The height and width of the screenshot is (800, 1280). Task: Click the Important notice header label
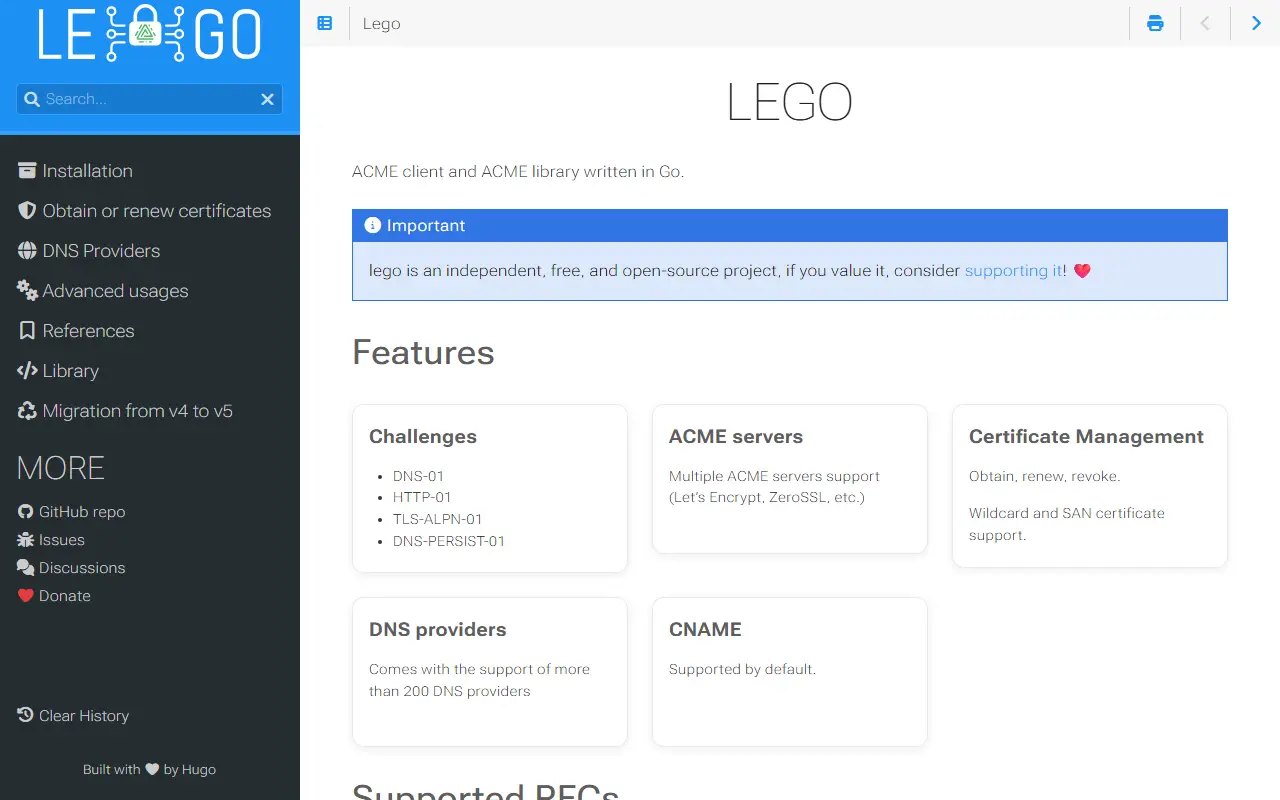pos(426,226)
